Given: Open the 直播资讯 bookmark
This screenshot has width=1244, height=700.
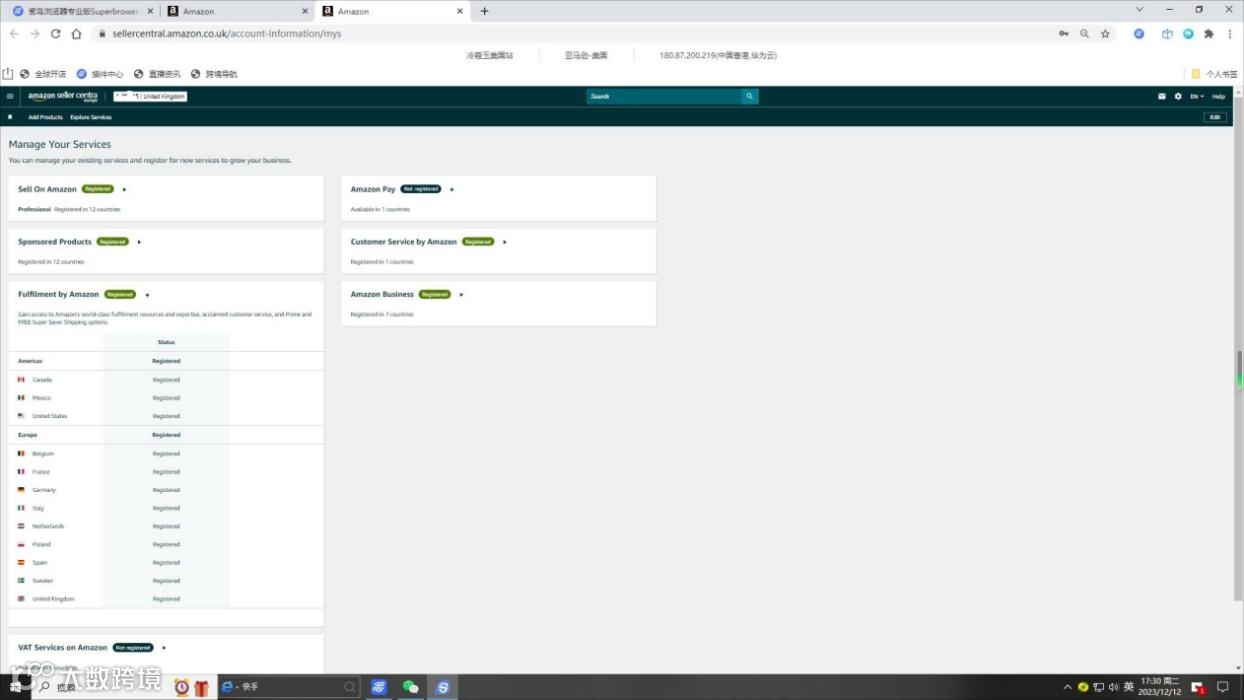Looking at the screenshot, I should (158, 74).
